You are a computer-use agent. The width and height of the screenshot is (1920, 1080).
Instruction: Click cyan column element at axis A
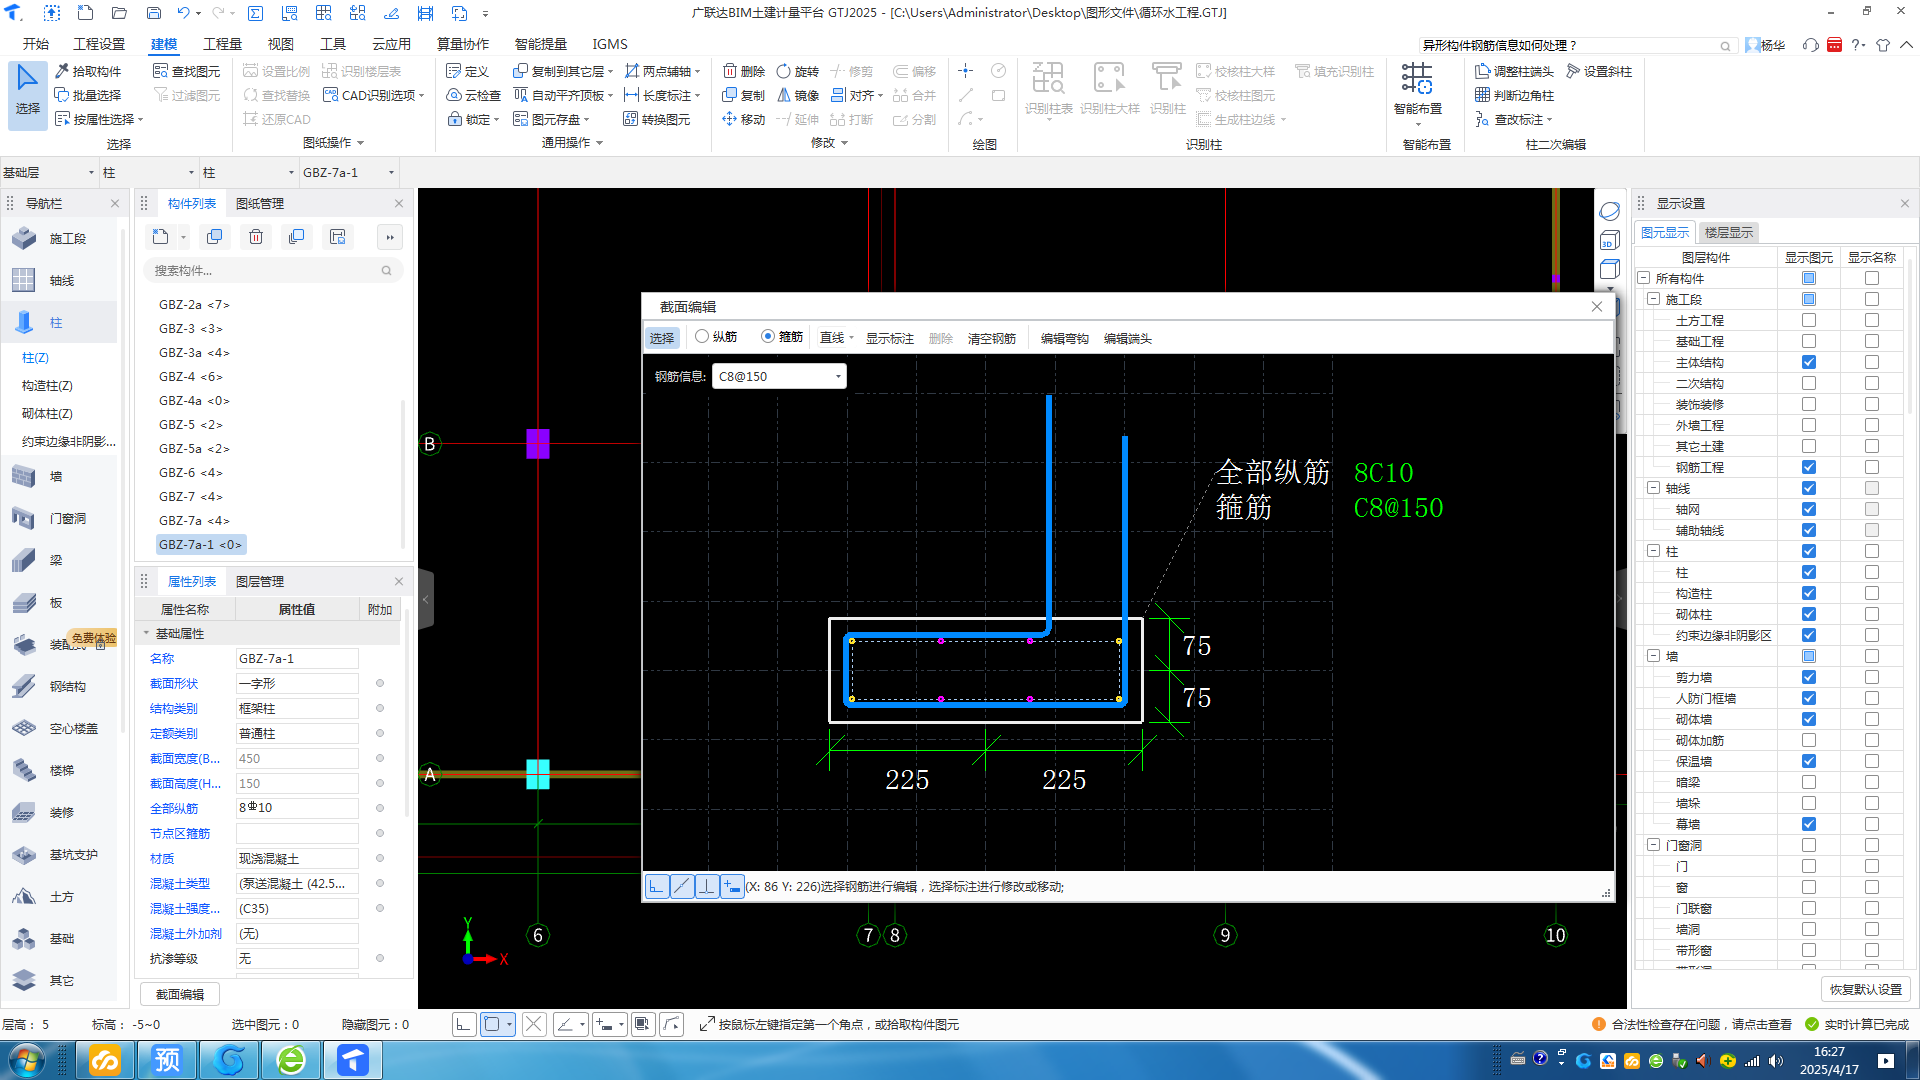click(x=538, y=774)
